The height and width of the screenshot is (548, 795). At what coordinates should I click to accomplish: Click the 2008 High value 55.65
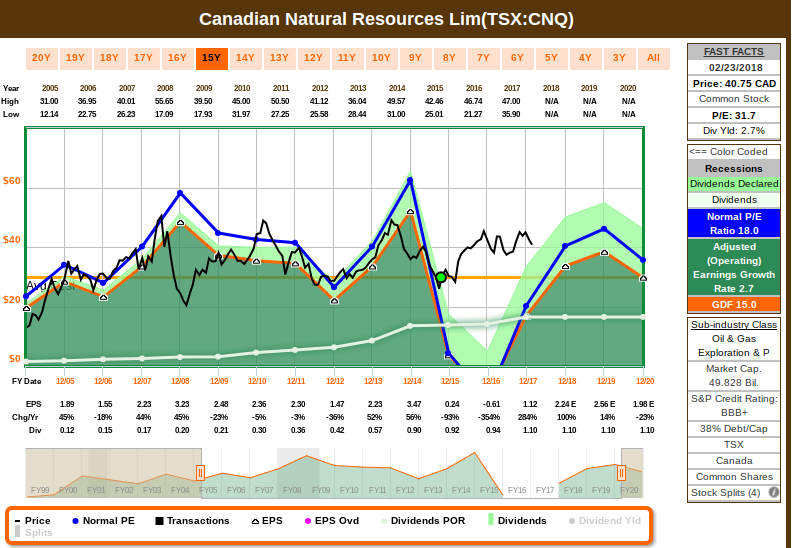pyautogui.click(x=165, y=101)
